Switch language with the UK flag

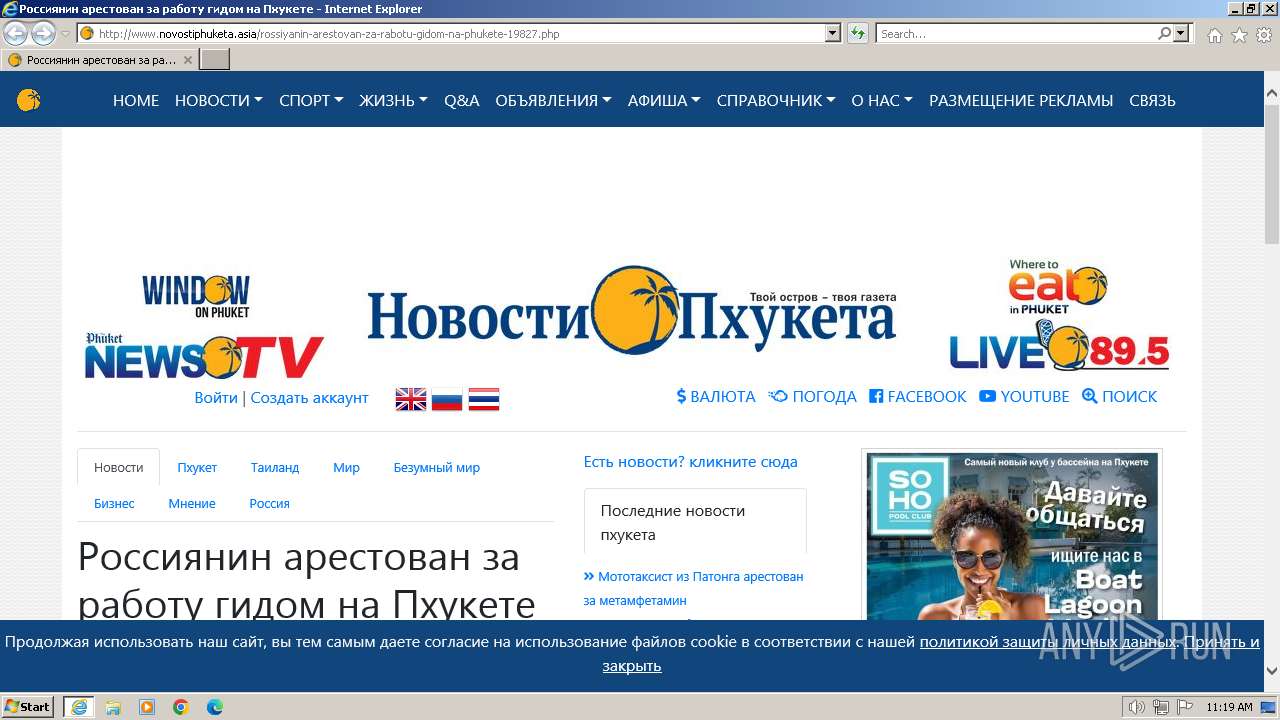tap(411, 399)
